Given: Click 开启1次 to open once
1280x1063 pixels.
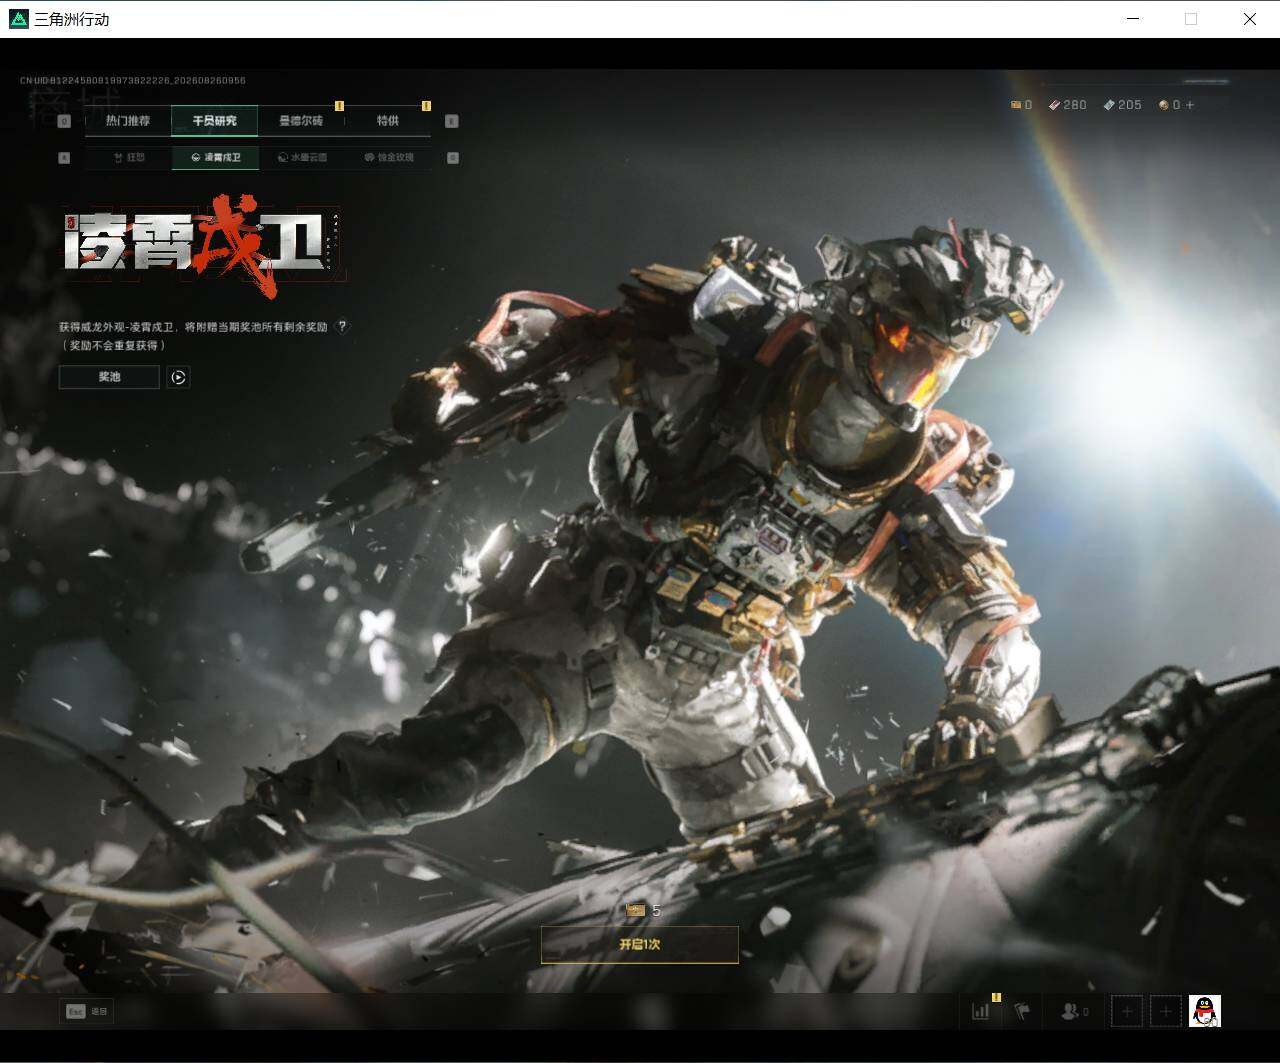Looking at the screenshot, I should tap(640, 944).
